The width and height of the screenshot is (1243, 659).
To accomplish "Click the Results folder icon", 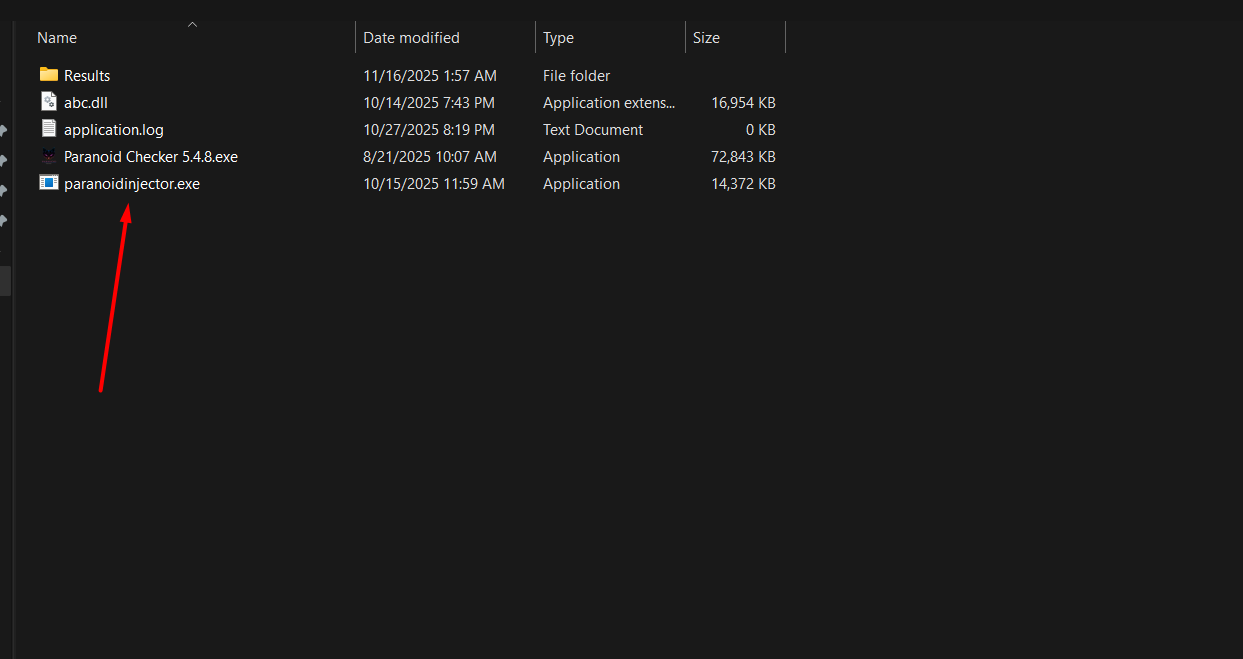I will coord(49,75).
